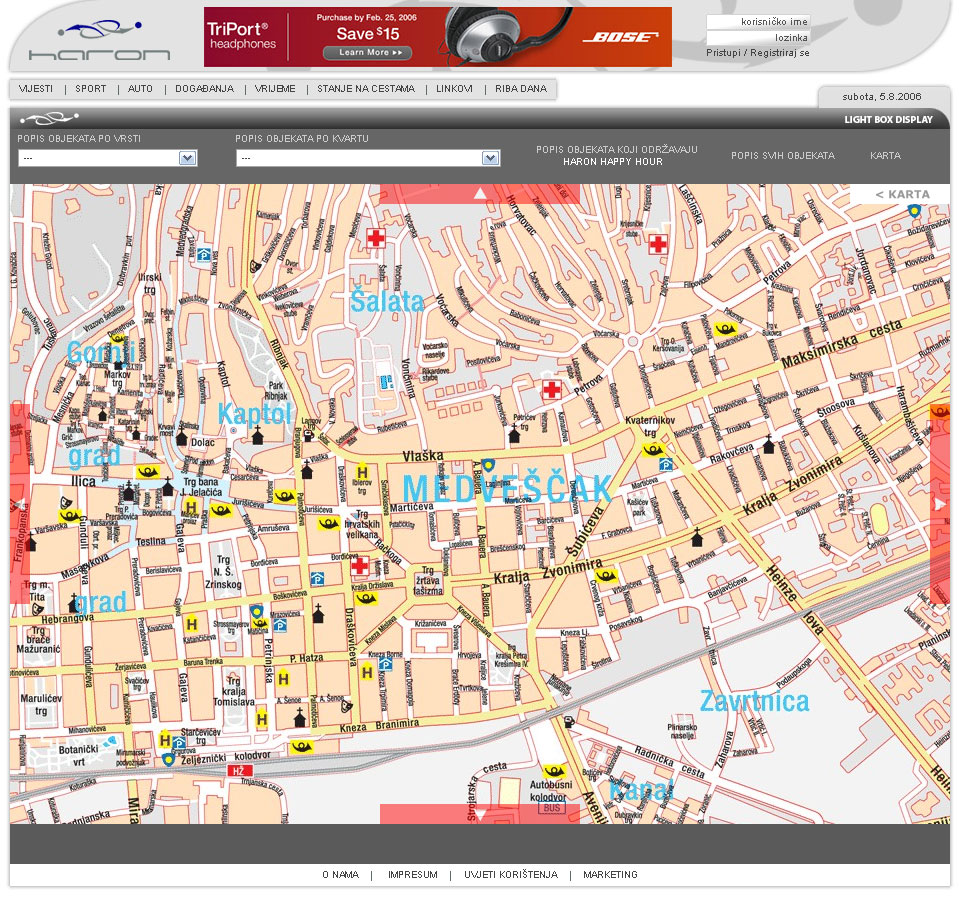Screen dimensions: 959x897
Task: Open the 'Popis objekata po vrsti' dropdown
Action: [x=108, y=158]
